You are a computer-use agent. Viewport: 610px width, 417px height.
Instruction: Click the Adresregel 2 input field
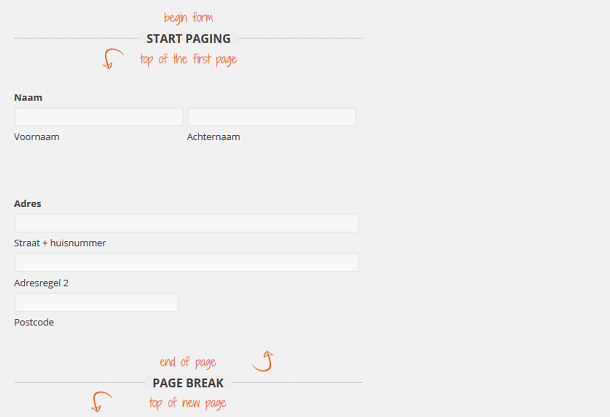tap(186, 263)
